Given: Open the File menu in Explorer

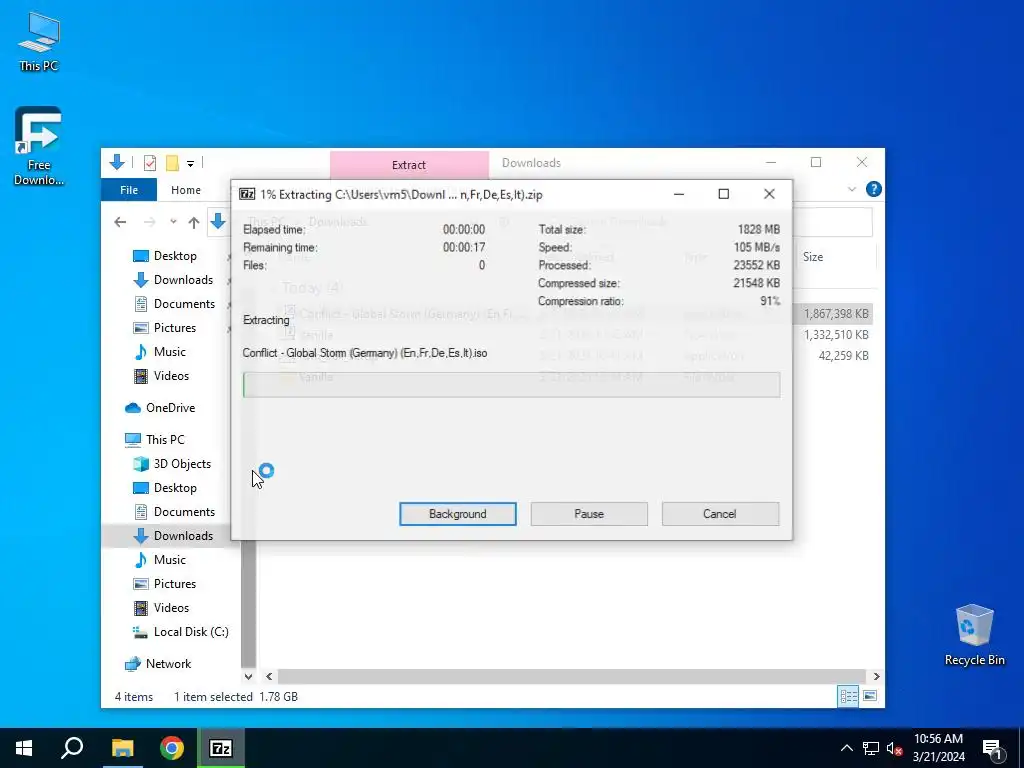Looking at the screenshot, I should (129, 190).
